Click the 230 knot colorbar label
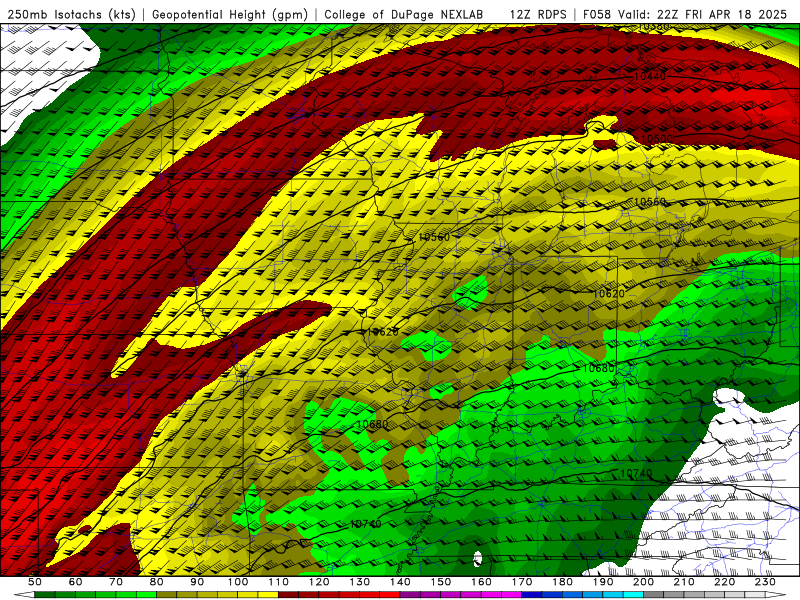Viewport: 800px width, 600px height. [766, 582]
